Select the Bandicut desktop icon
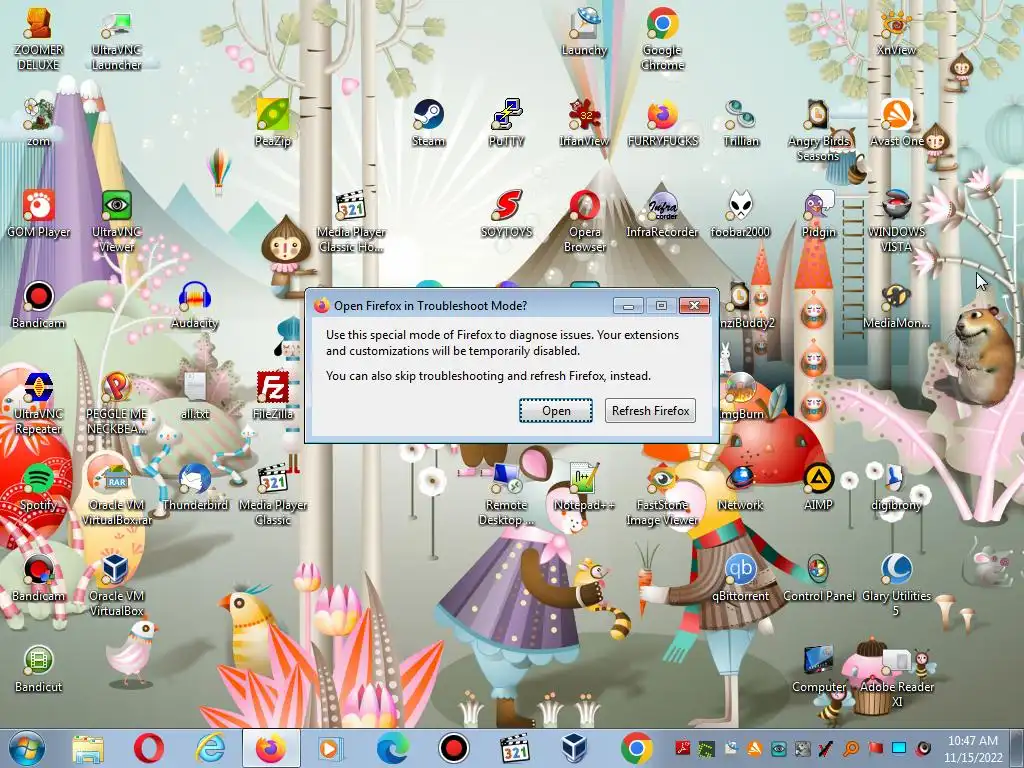Screen dimensions: 1024x768 (39, 668)
